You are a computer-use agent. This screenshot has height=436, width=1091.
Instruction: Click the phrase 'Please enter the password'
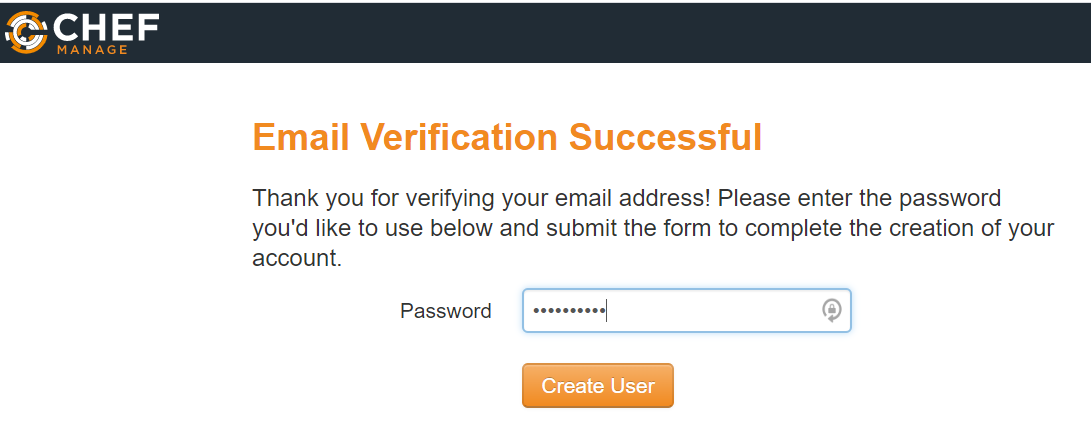[859, 197]
